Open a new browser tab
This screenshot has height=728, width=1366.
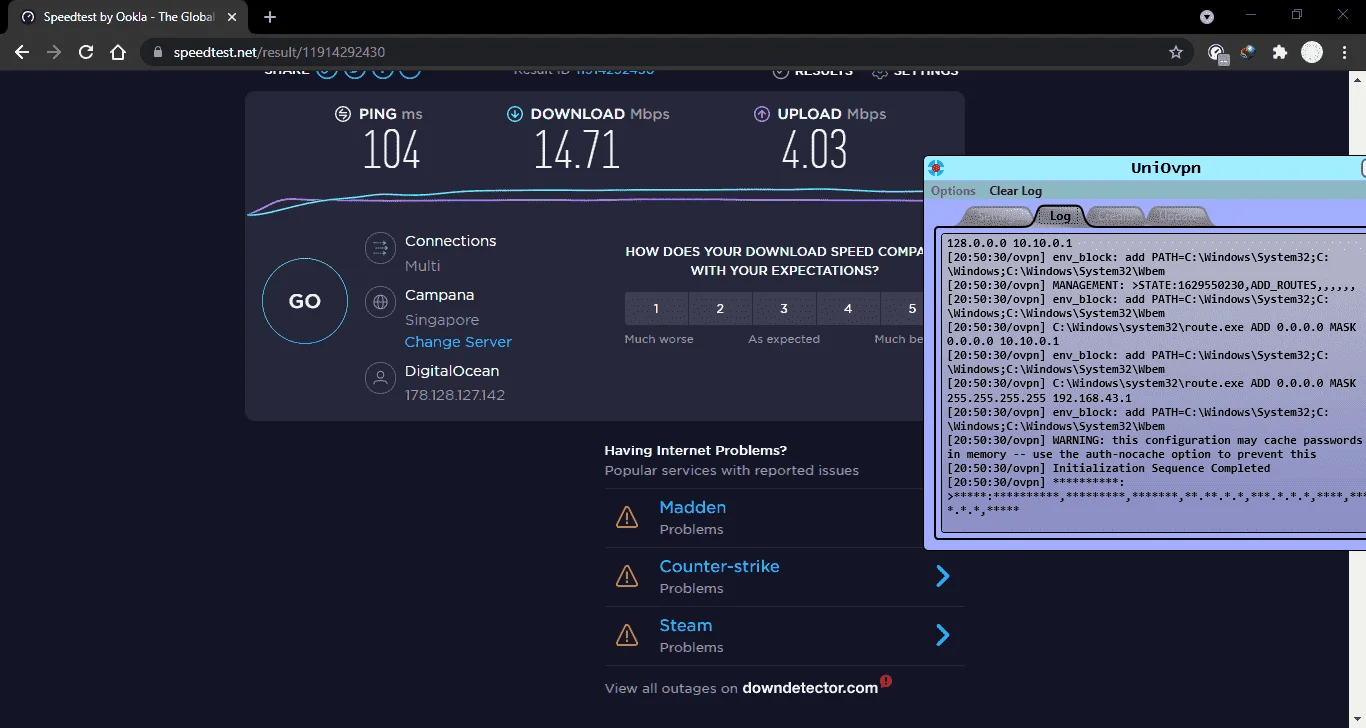270,17
